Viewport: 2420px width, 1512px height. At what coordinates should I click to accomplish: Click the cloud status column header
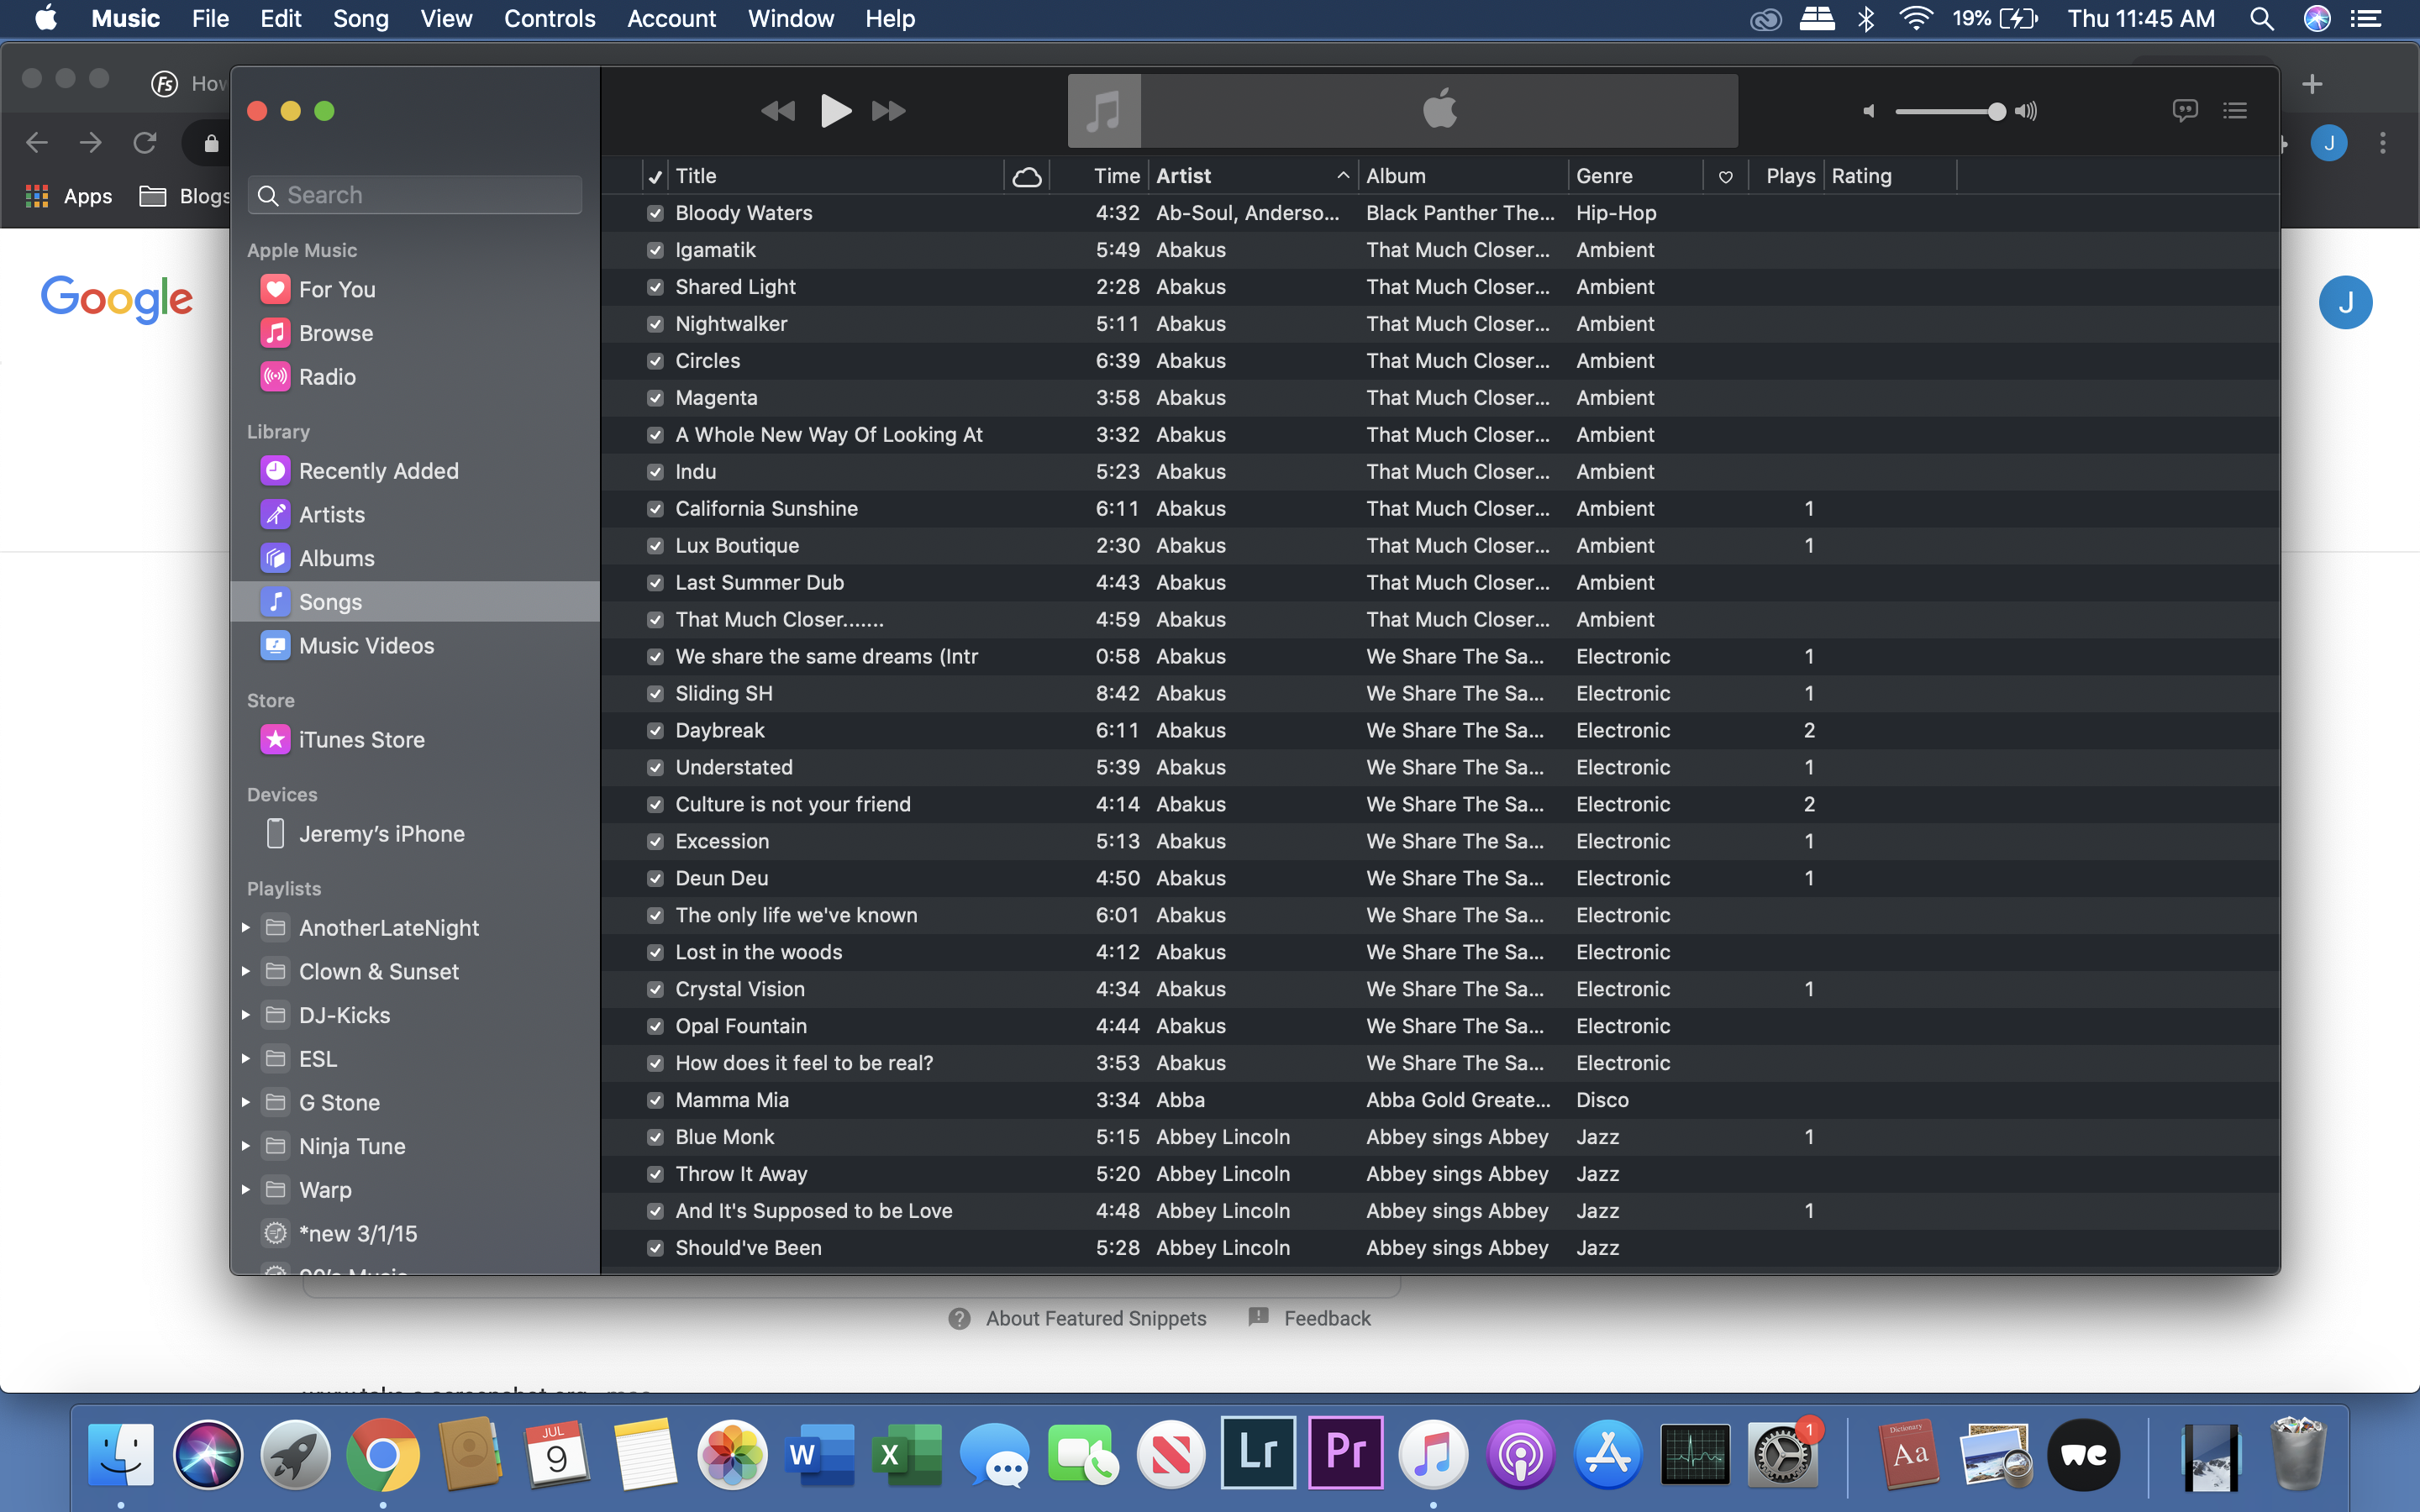[1027, 177]
